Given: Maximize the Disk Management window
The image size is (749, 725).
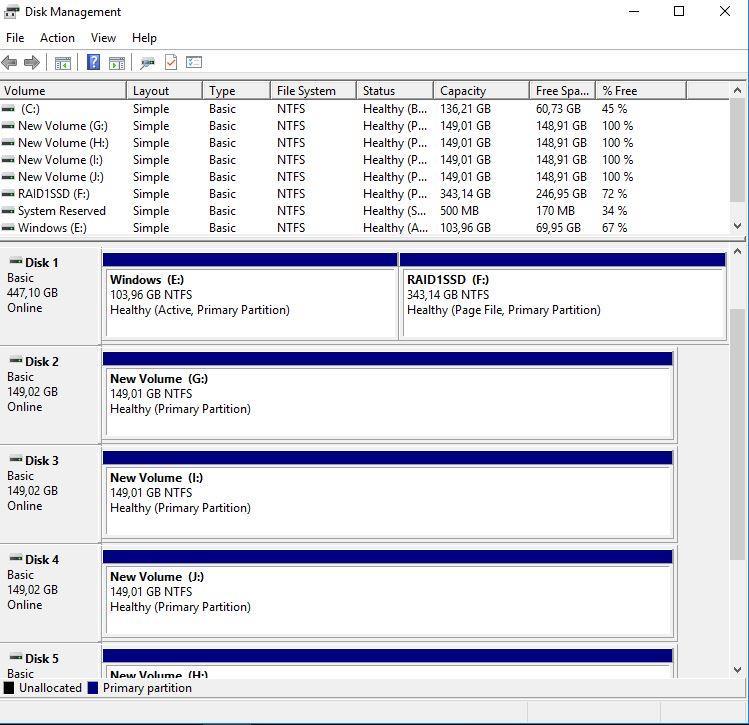Looking at the screenshot, I should point(679,11).
